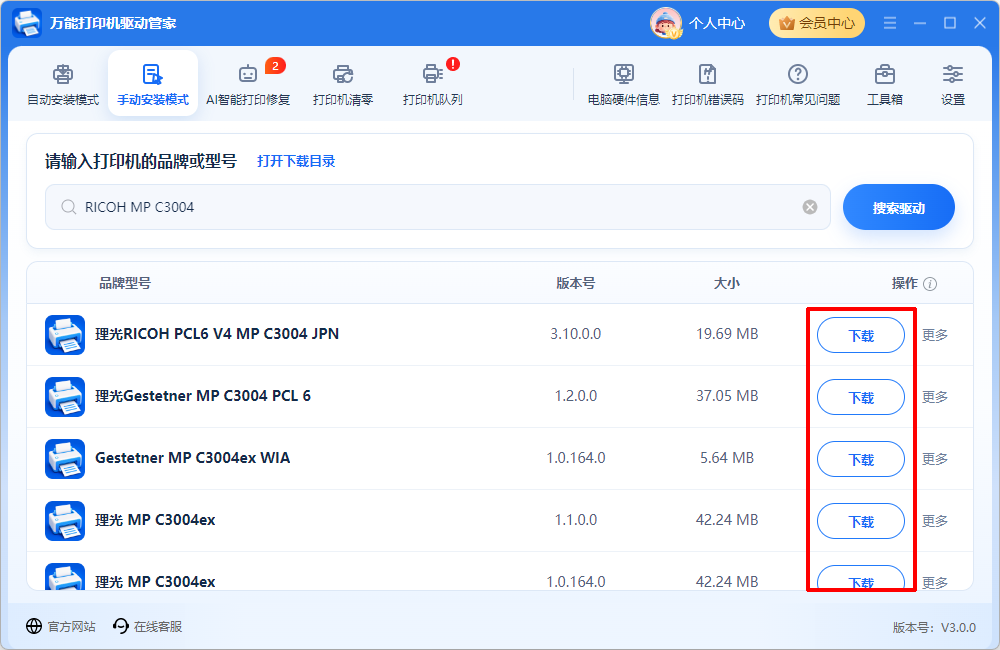Download the 理光RICOH PCL6 V4 MP C3004 JPN driver
The height and width of the screenshot is (650, 1000).
click(x=861, y=335)
